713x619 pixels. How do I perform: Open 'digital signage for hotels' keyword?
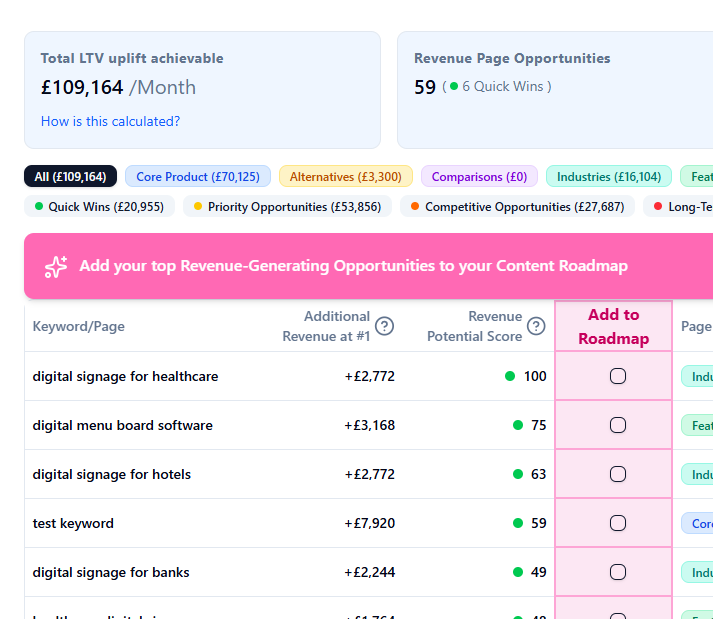pos(111,474)
